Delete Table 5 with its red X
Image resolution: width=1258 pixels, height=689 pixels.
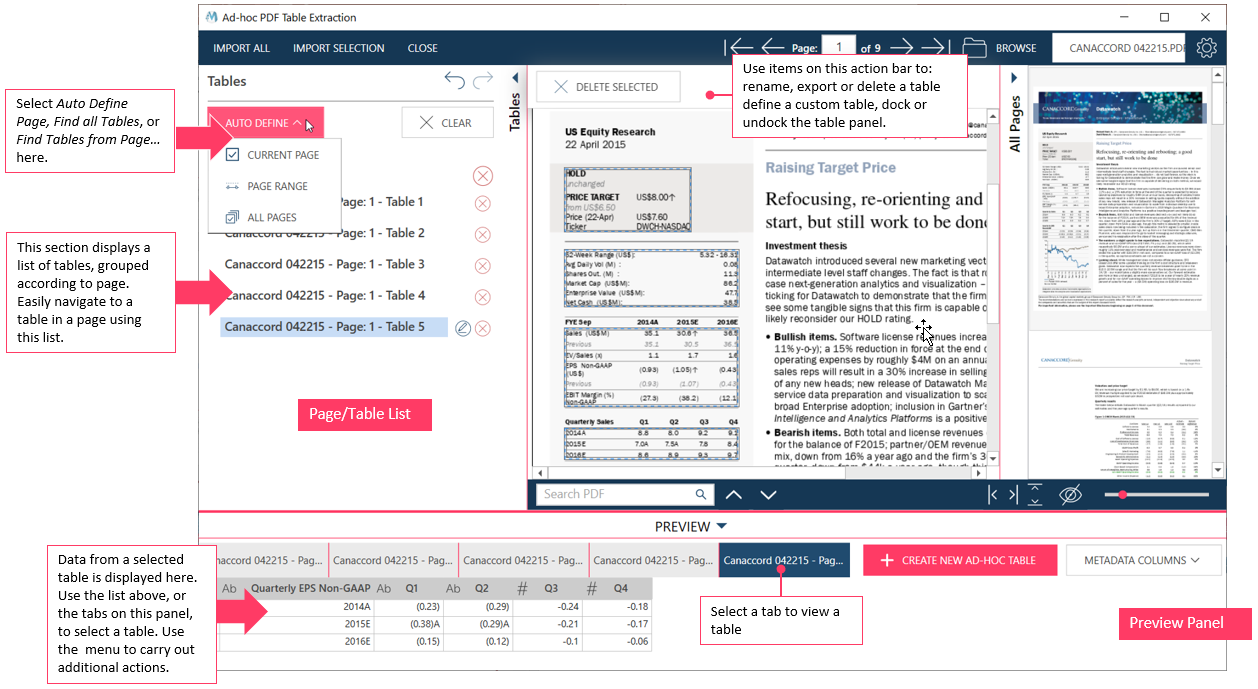[x=483, y=328]
